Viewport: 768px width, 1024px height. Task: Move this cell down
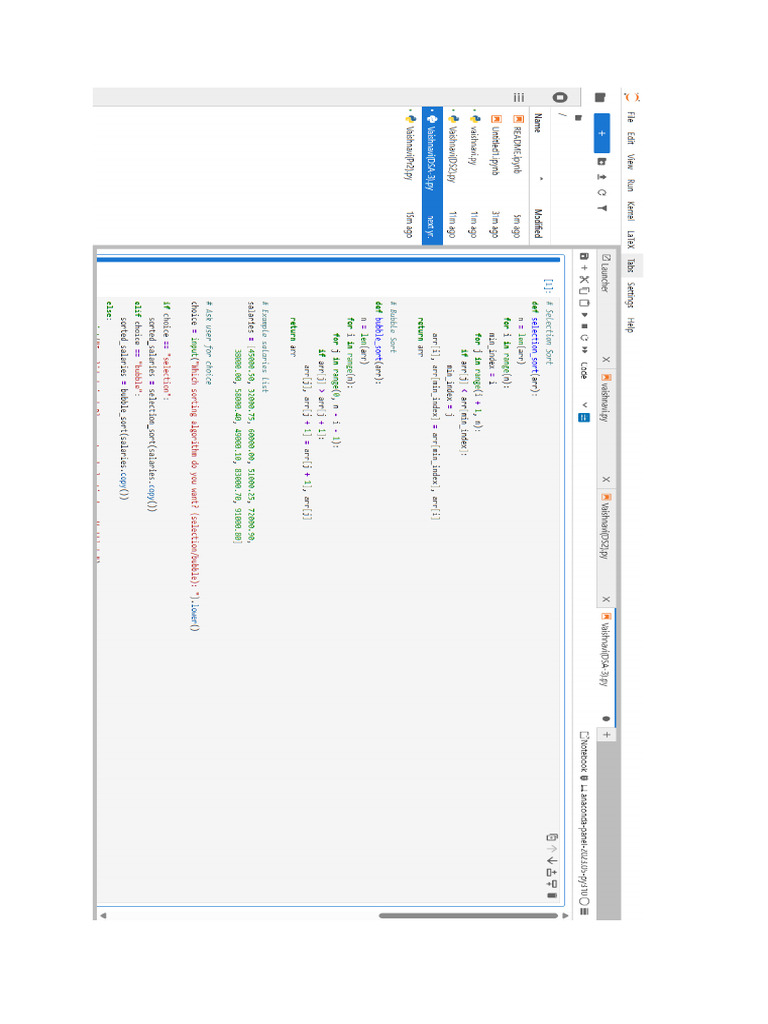tap(552, 860)
